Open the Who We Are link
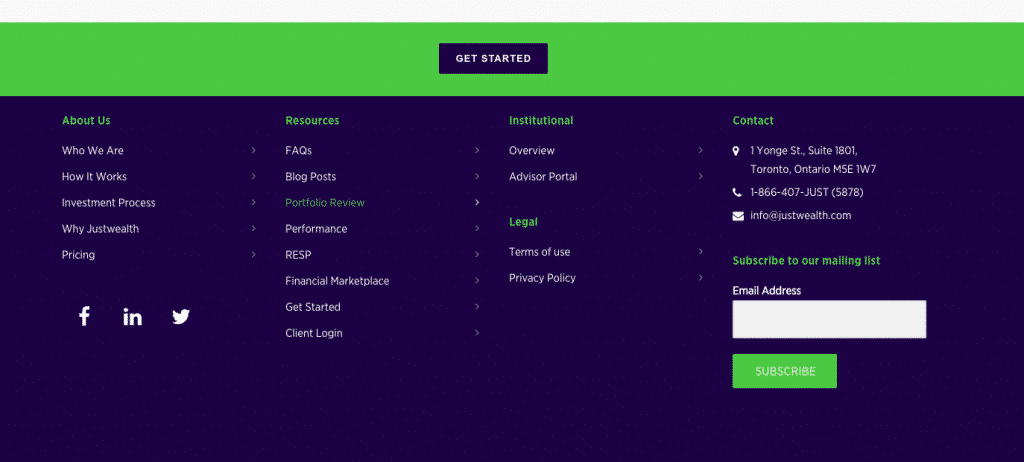The width and height of the screenshot is (1024, 462). [93, 150]
